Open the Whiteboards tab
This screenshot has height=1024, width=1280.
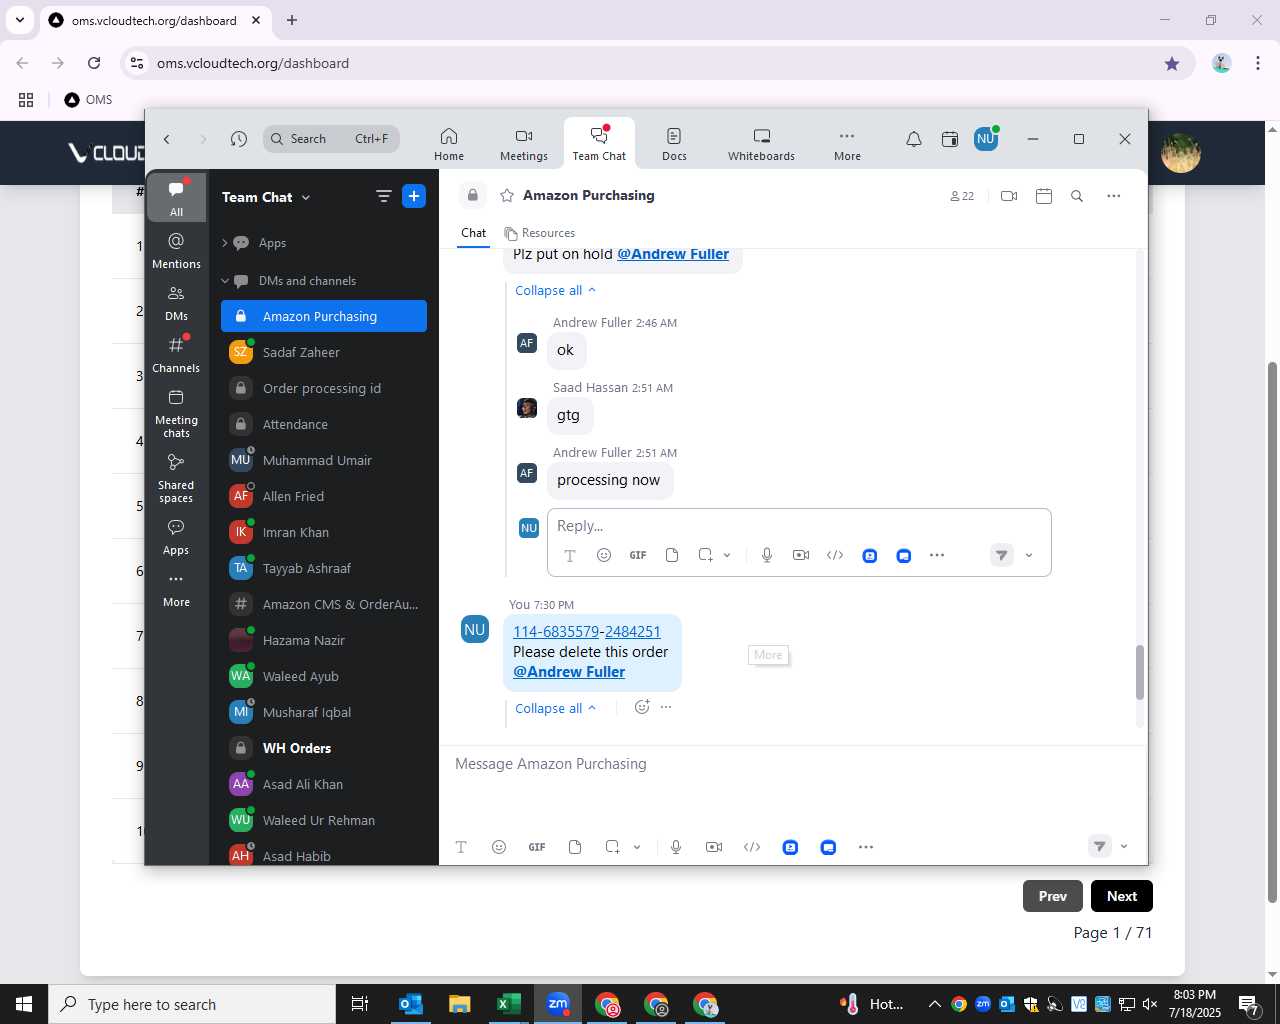tap(761, 144)
